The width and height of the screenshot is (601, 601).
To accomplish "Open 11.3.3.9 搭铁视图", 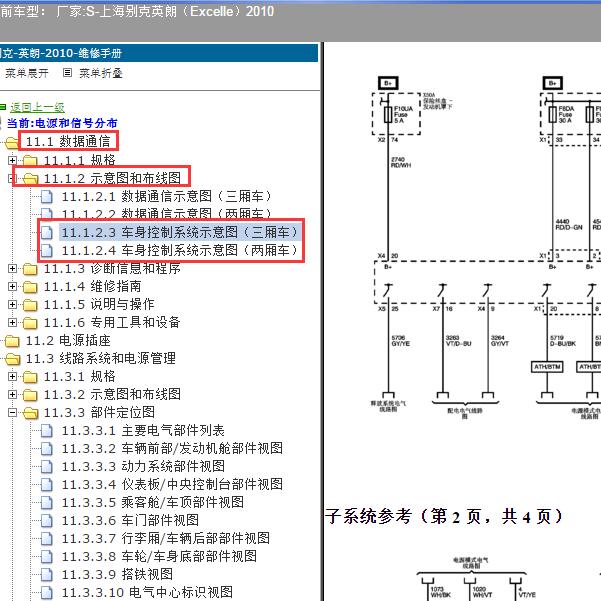I will click(117, 574).
